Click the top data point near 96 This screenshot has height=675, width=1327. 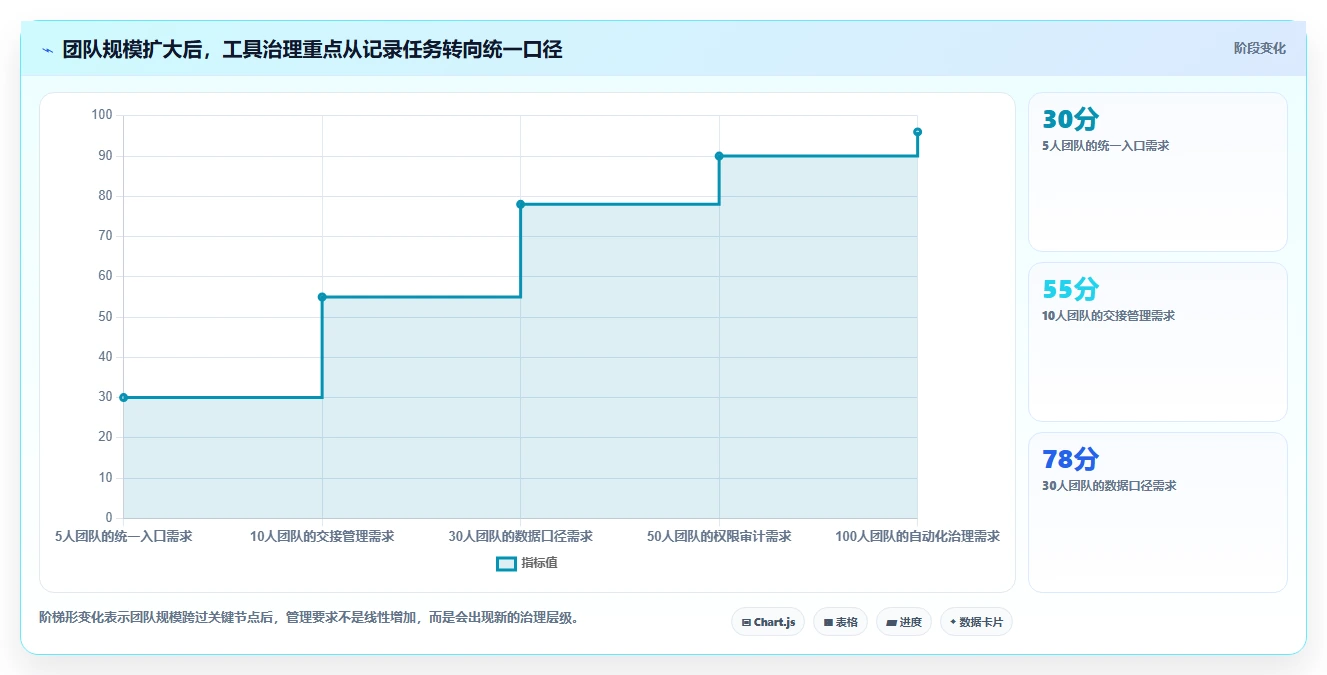coord(917,132)
